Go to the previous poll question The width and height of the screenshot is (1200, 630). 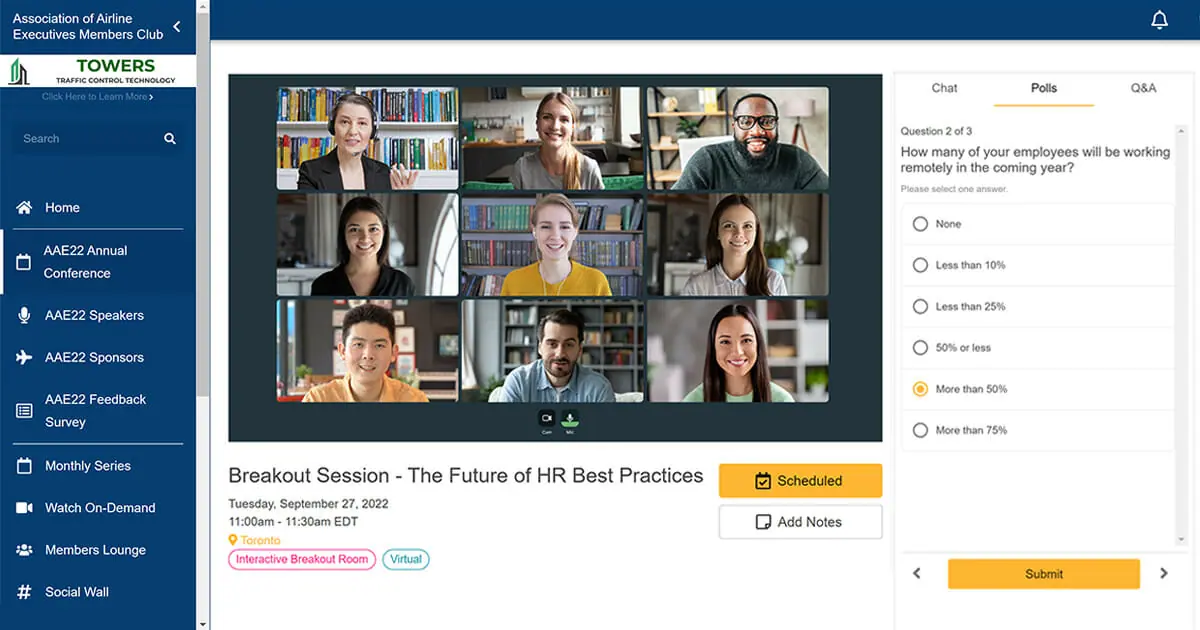917,574
